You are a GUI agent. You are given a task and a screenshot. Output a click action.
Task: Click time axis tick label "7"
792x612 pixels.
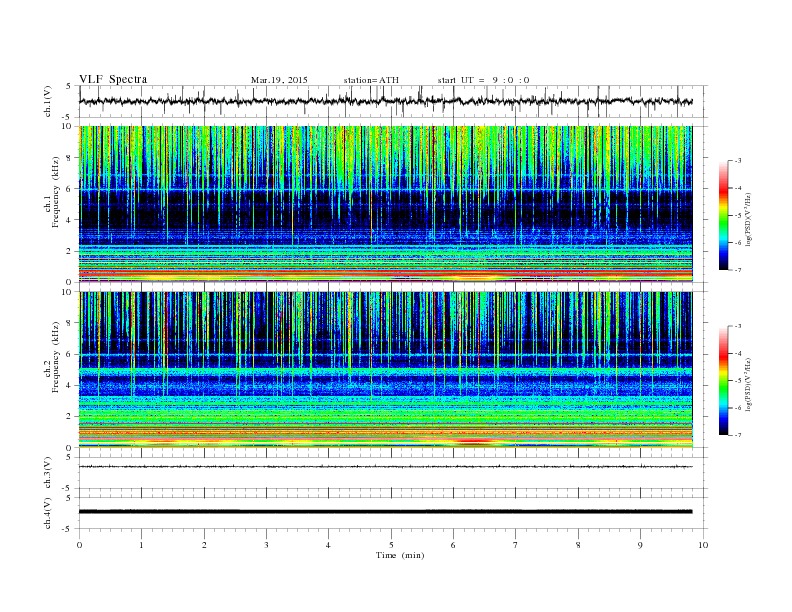[x=516, y=545]
